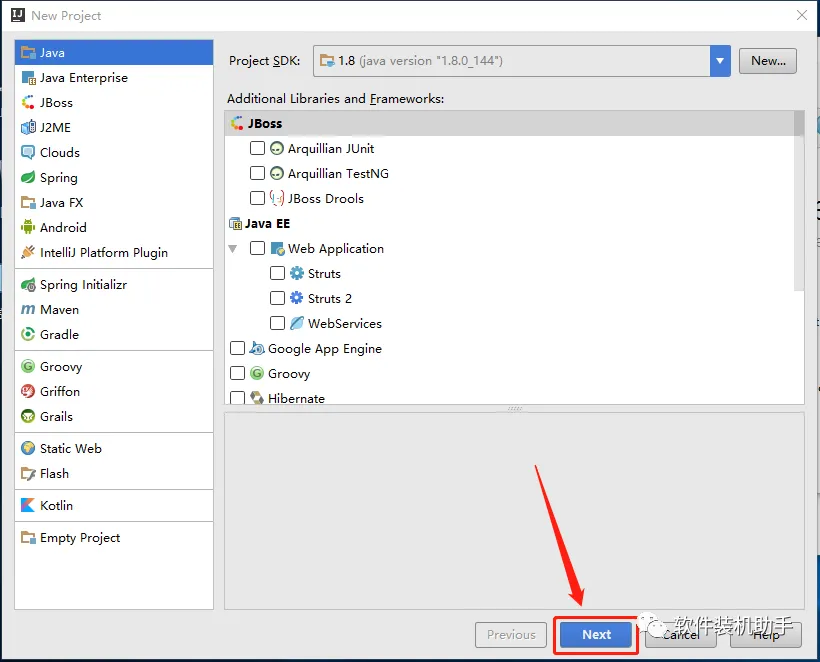
Task: Click the Empty Project folder icon
Action: coord(28,538)
